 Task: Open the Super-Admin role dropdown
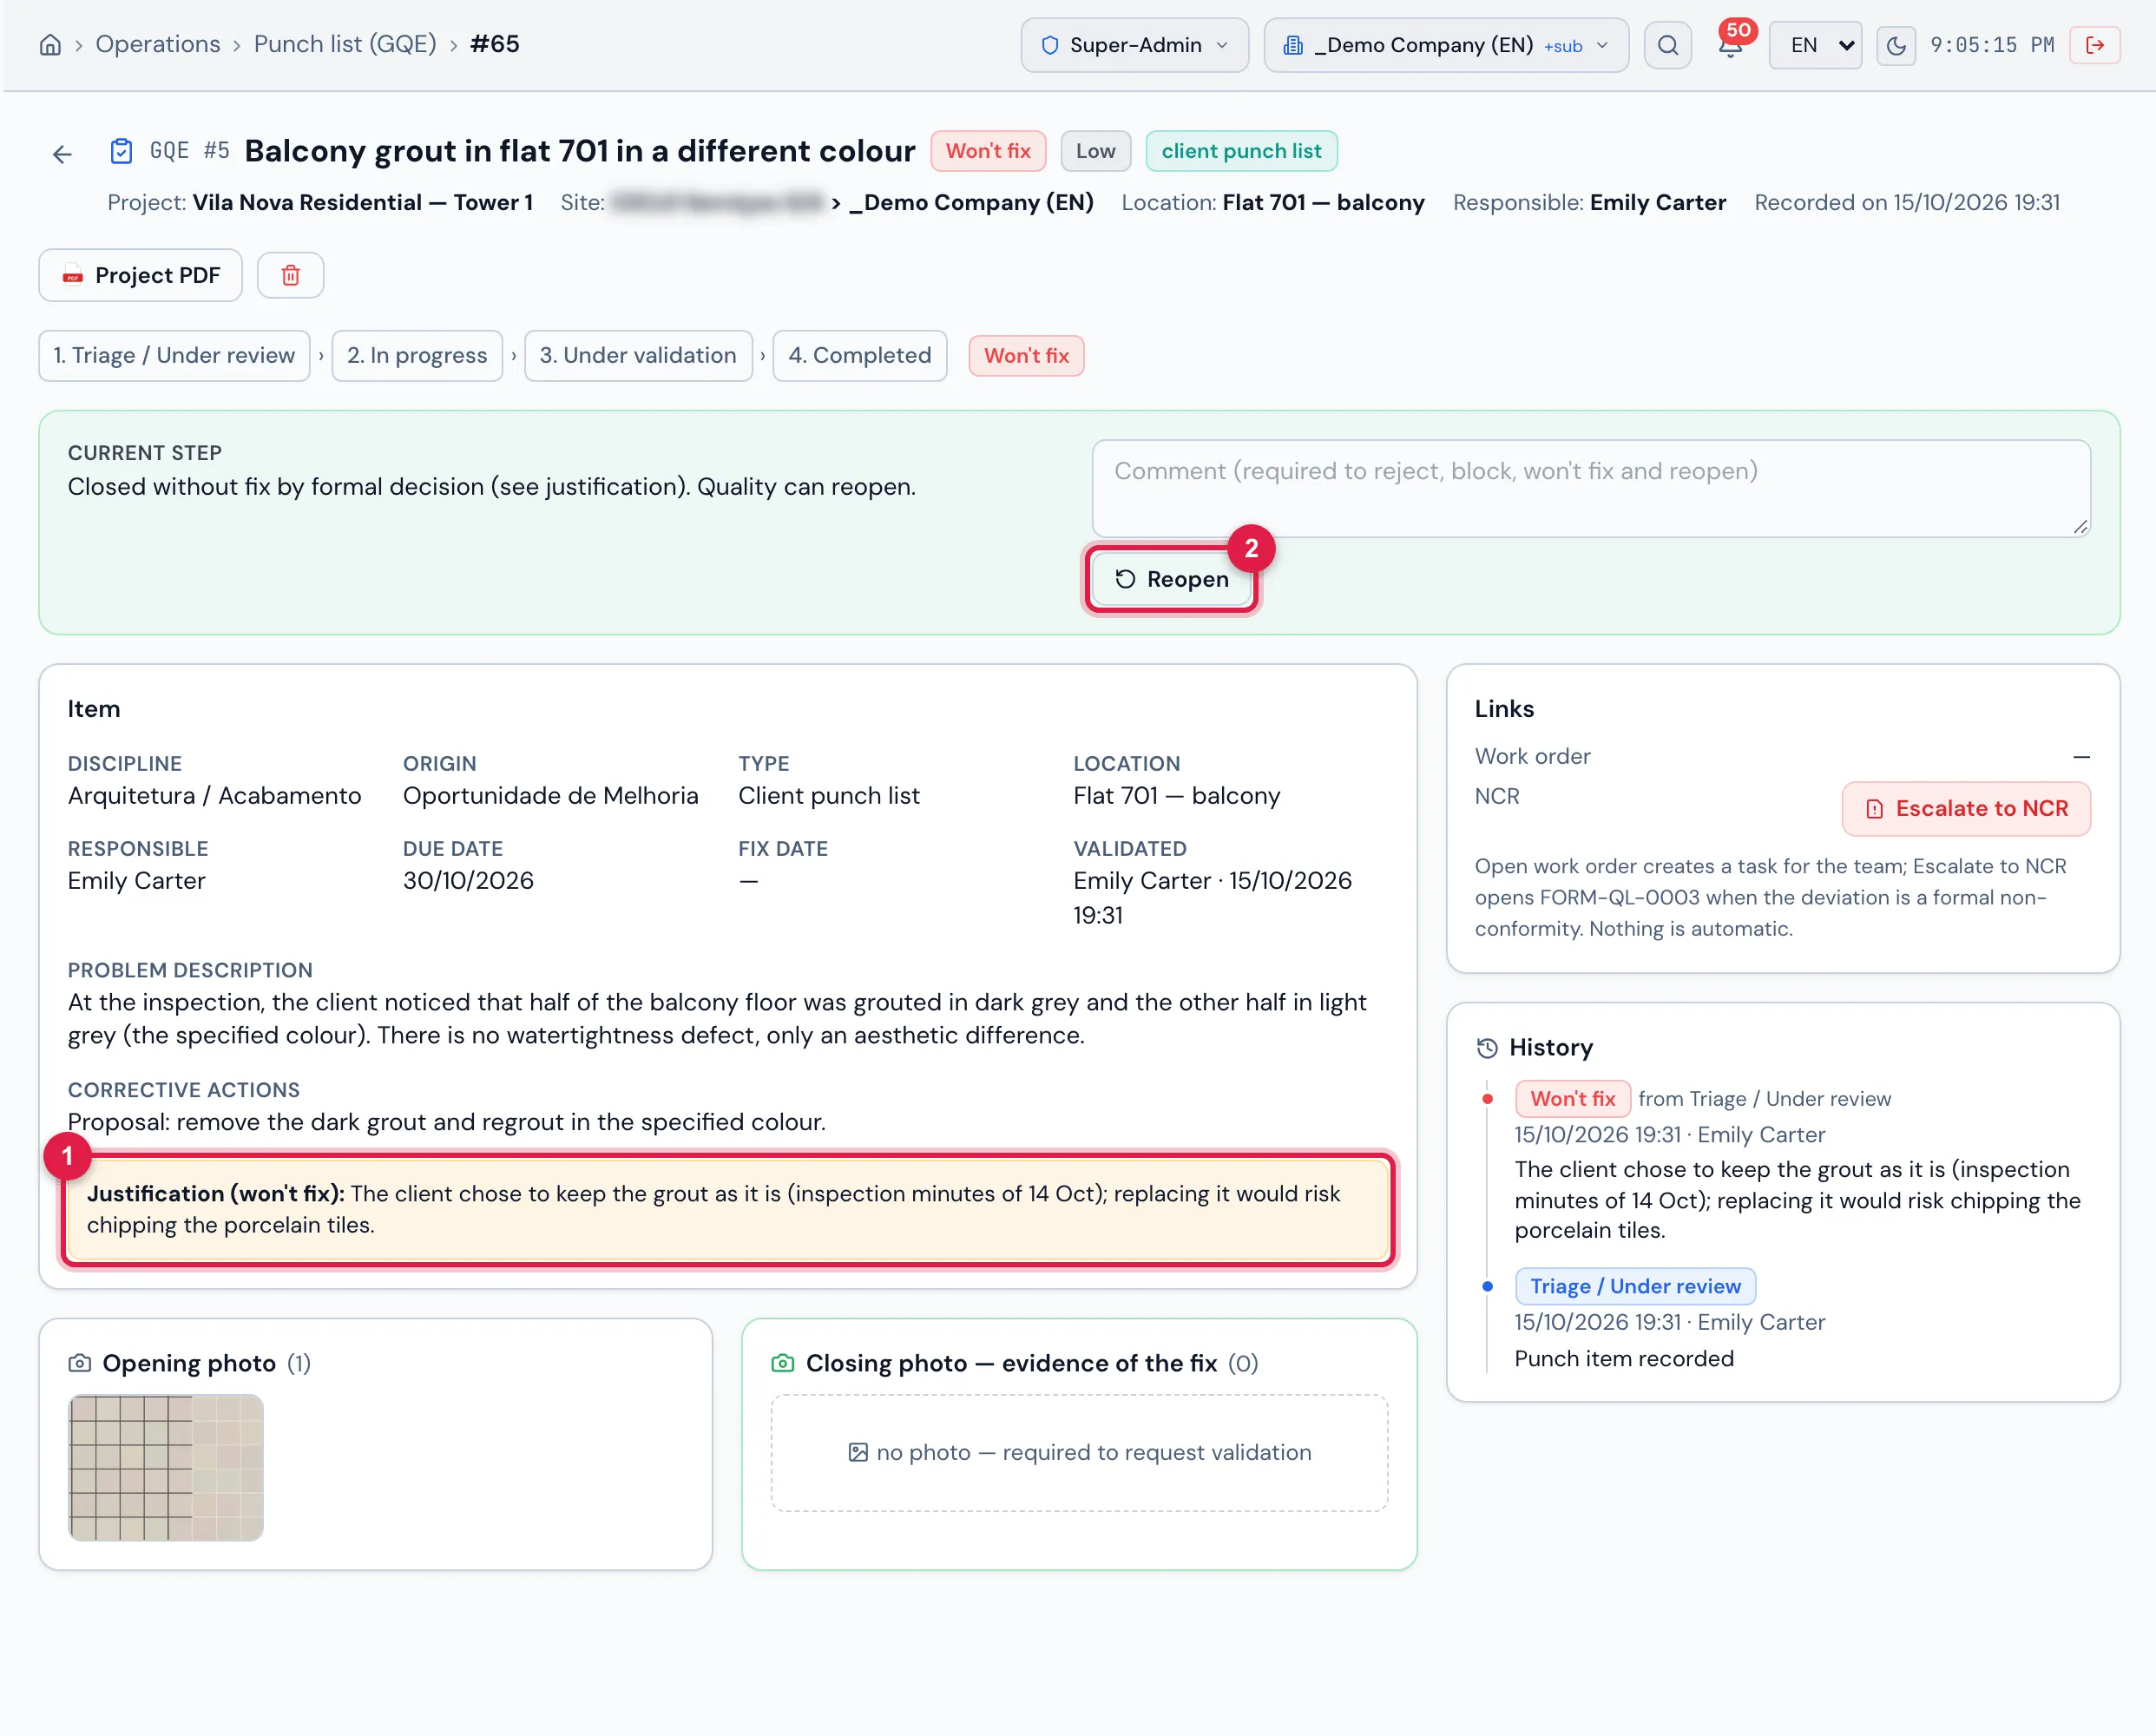(1134, 45)
